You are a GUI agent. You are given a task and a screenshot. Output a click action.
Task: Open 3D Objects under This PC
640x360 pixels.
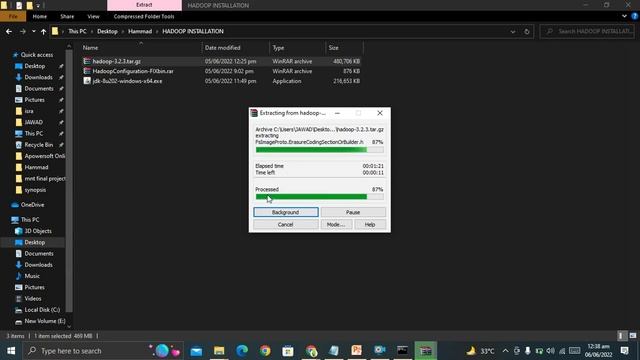pos(38,231)
